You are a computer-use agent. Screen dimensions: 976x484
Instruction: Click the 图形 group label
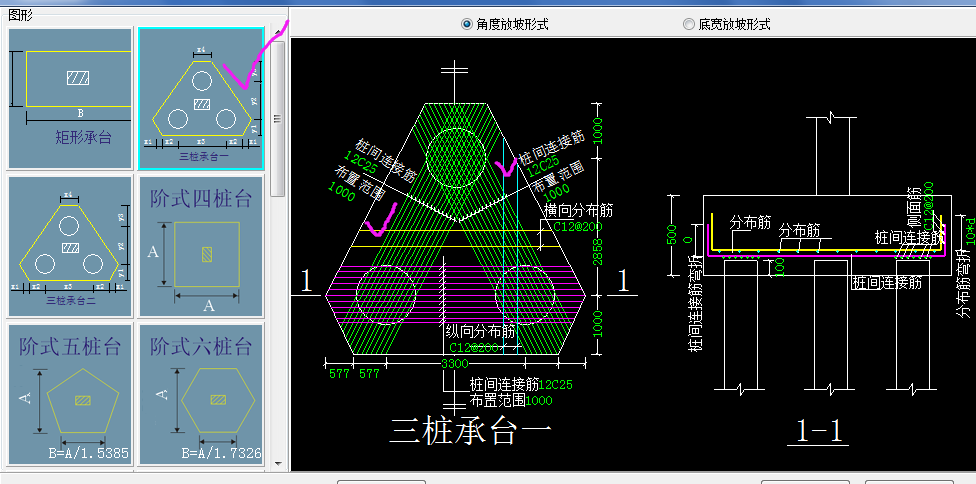[21, 16]
